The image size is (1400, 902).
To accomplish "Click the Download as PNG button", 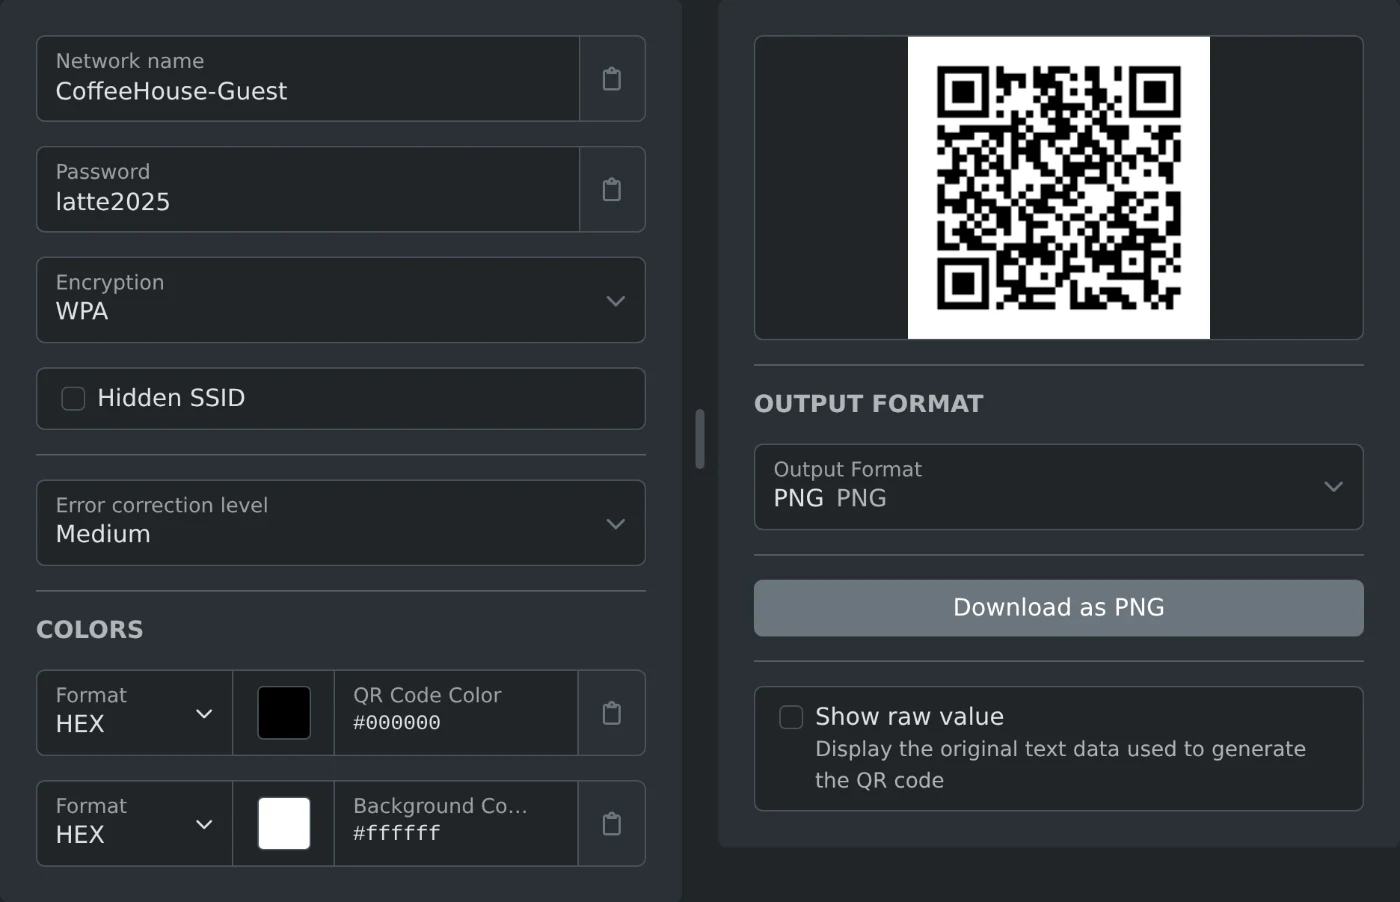I will coord(1058,608).
